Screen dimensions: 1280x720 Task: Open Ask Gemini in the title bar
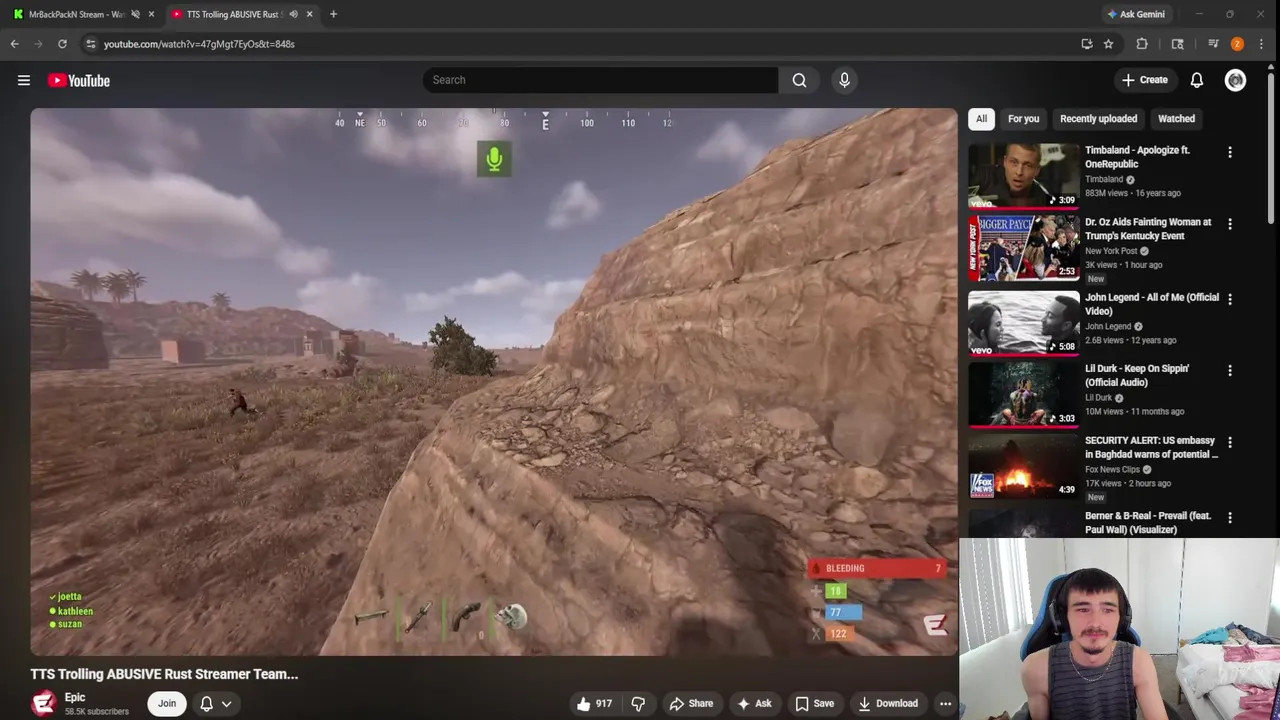point(1136,14)
